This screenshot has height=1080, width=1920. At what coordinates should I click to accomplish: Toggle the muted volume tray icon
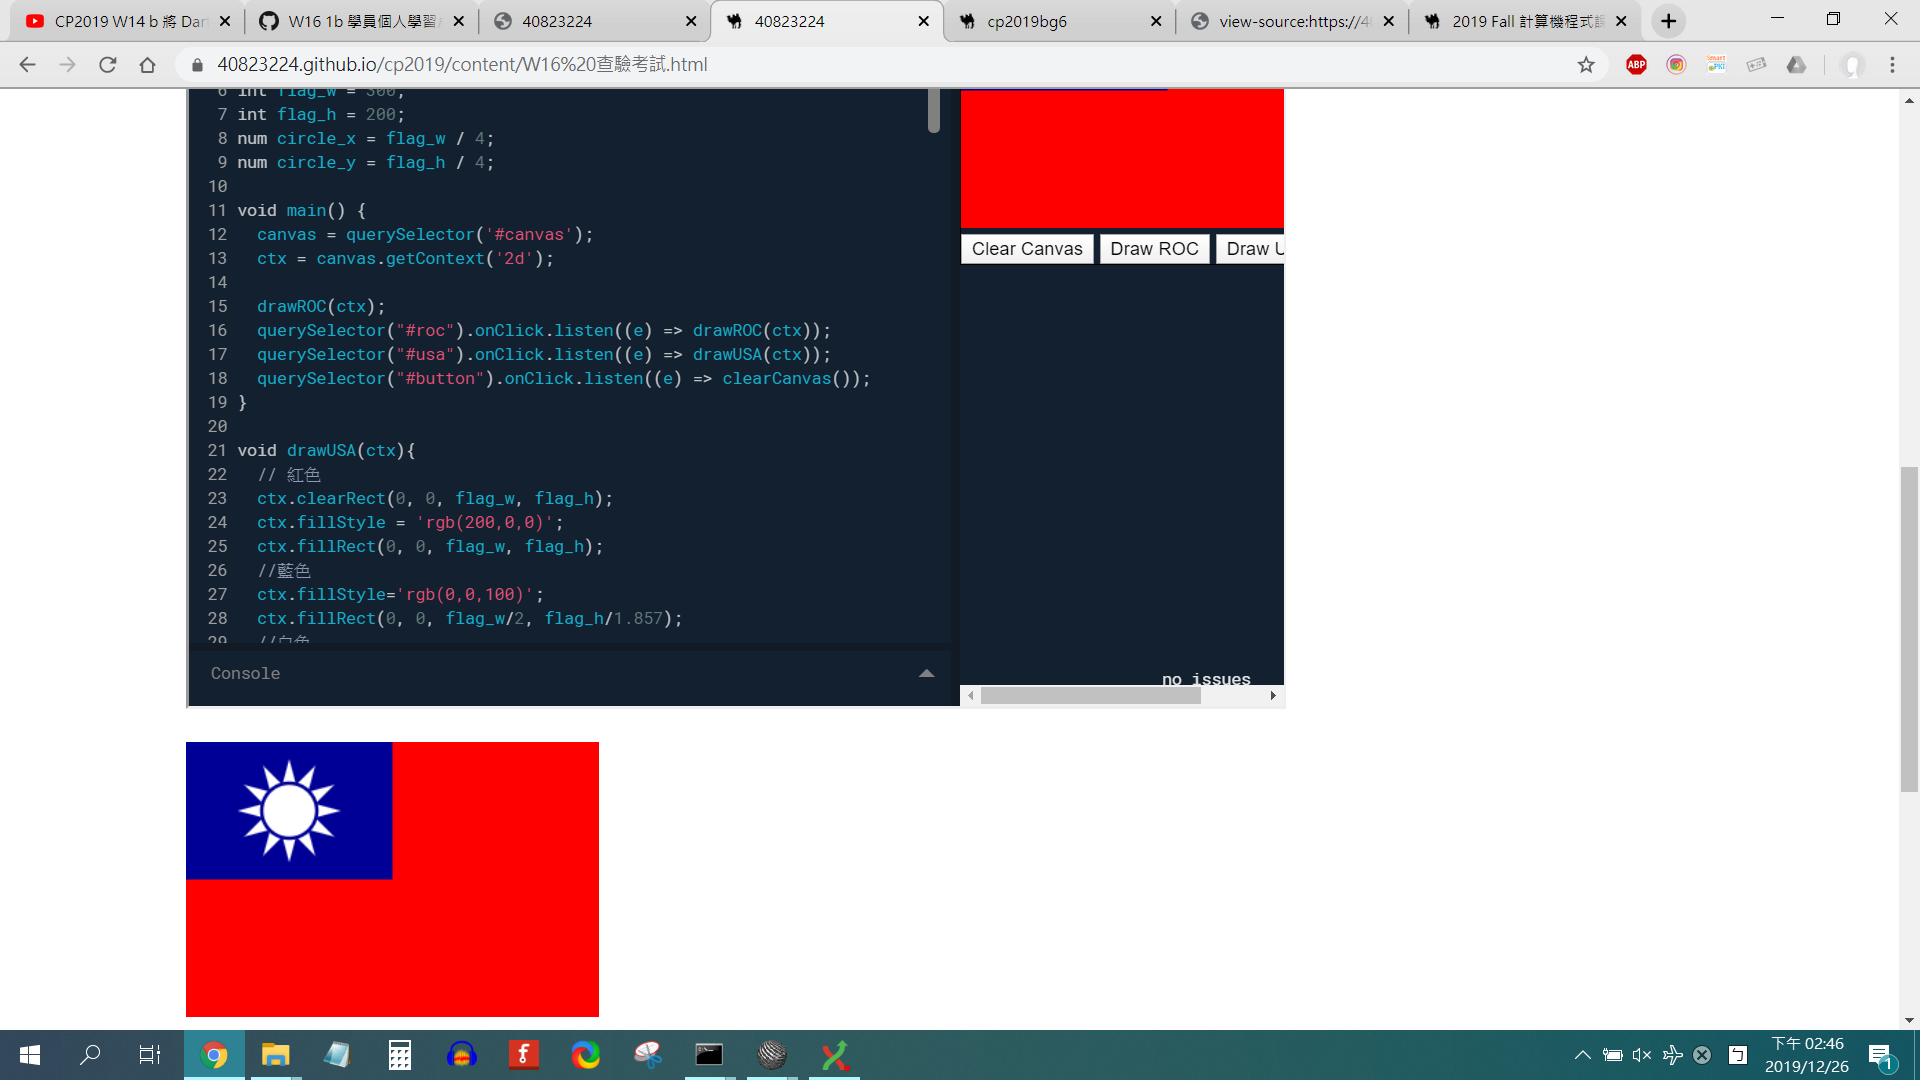point(1642,1055)
